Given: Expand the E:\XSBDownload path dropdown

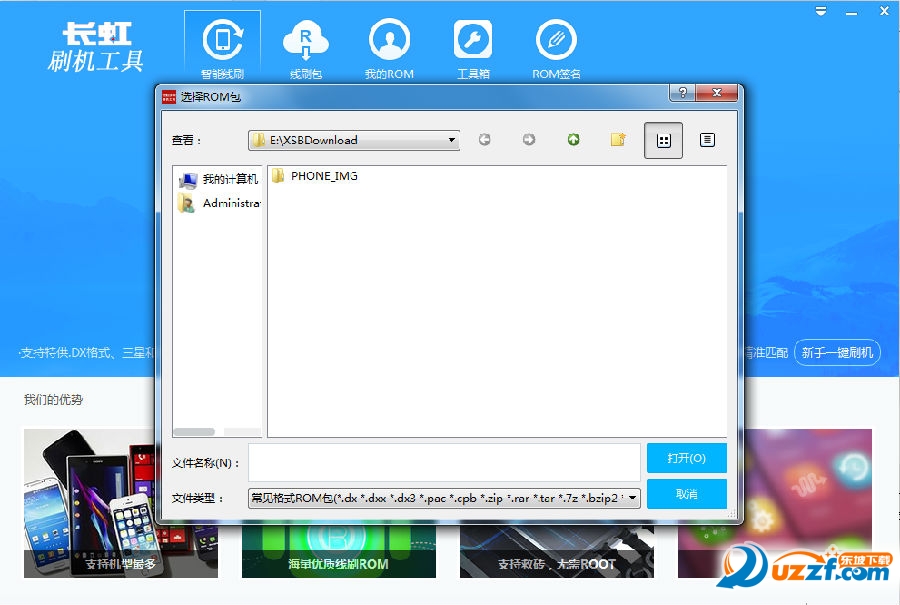Looking at the screenshot, I should [x=452, y=140].
